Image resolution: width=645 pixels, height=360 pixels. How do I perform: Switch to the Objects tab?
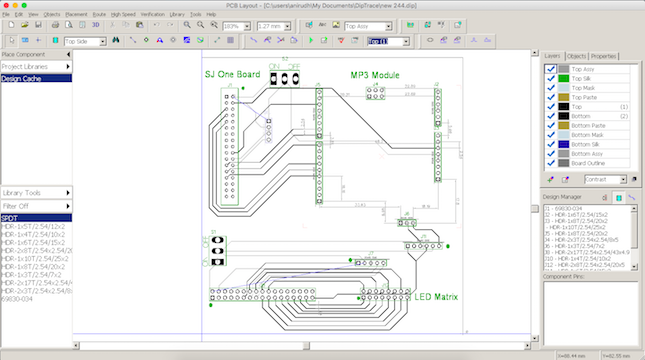(x=576, y=56)
